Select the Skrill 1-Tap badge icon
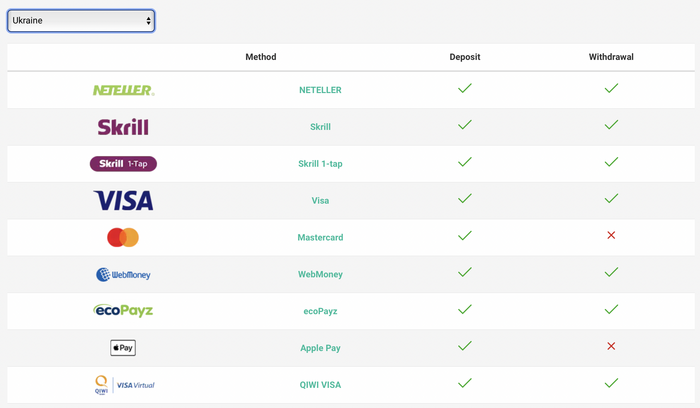This screenshot has width=700, height=408. pos(123,164)
